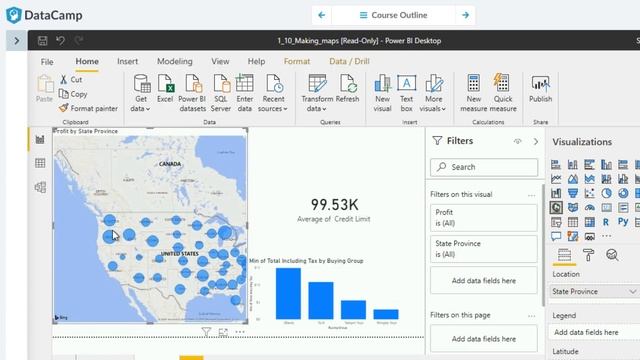Screen dimensions: 640x360
Task: Click the filter icon below map visual
Action: tap(206, 332)
